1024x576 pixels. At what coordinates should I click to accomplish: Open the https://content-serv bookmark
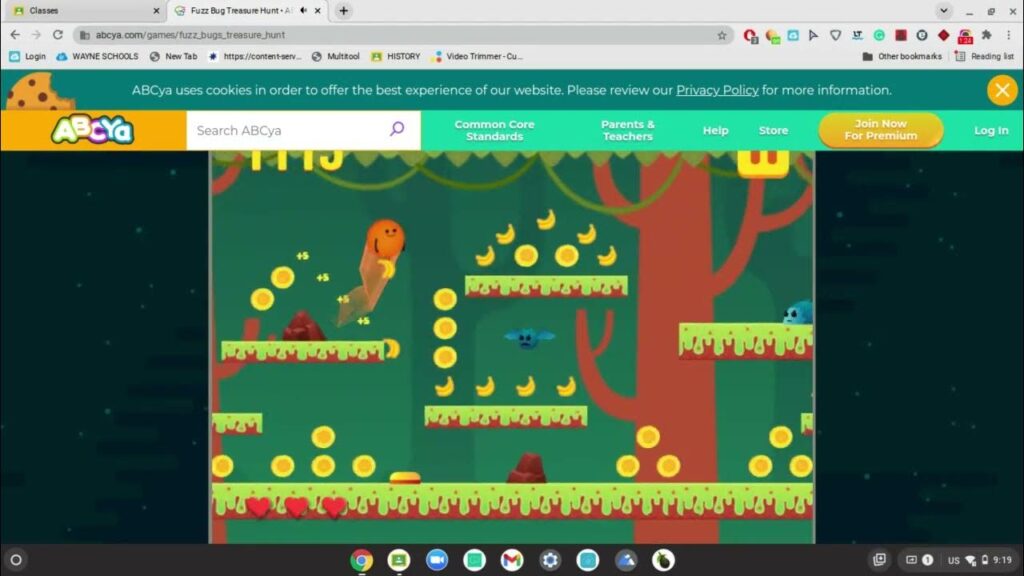[255, 57]
